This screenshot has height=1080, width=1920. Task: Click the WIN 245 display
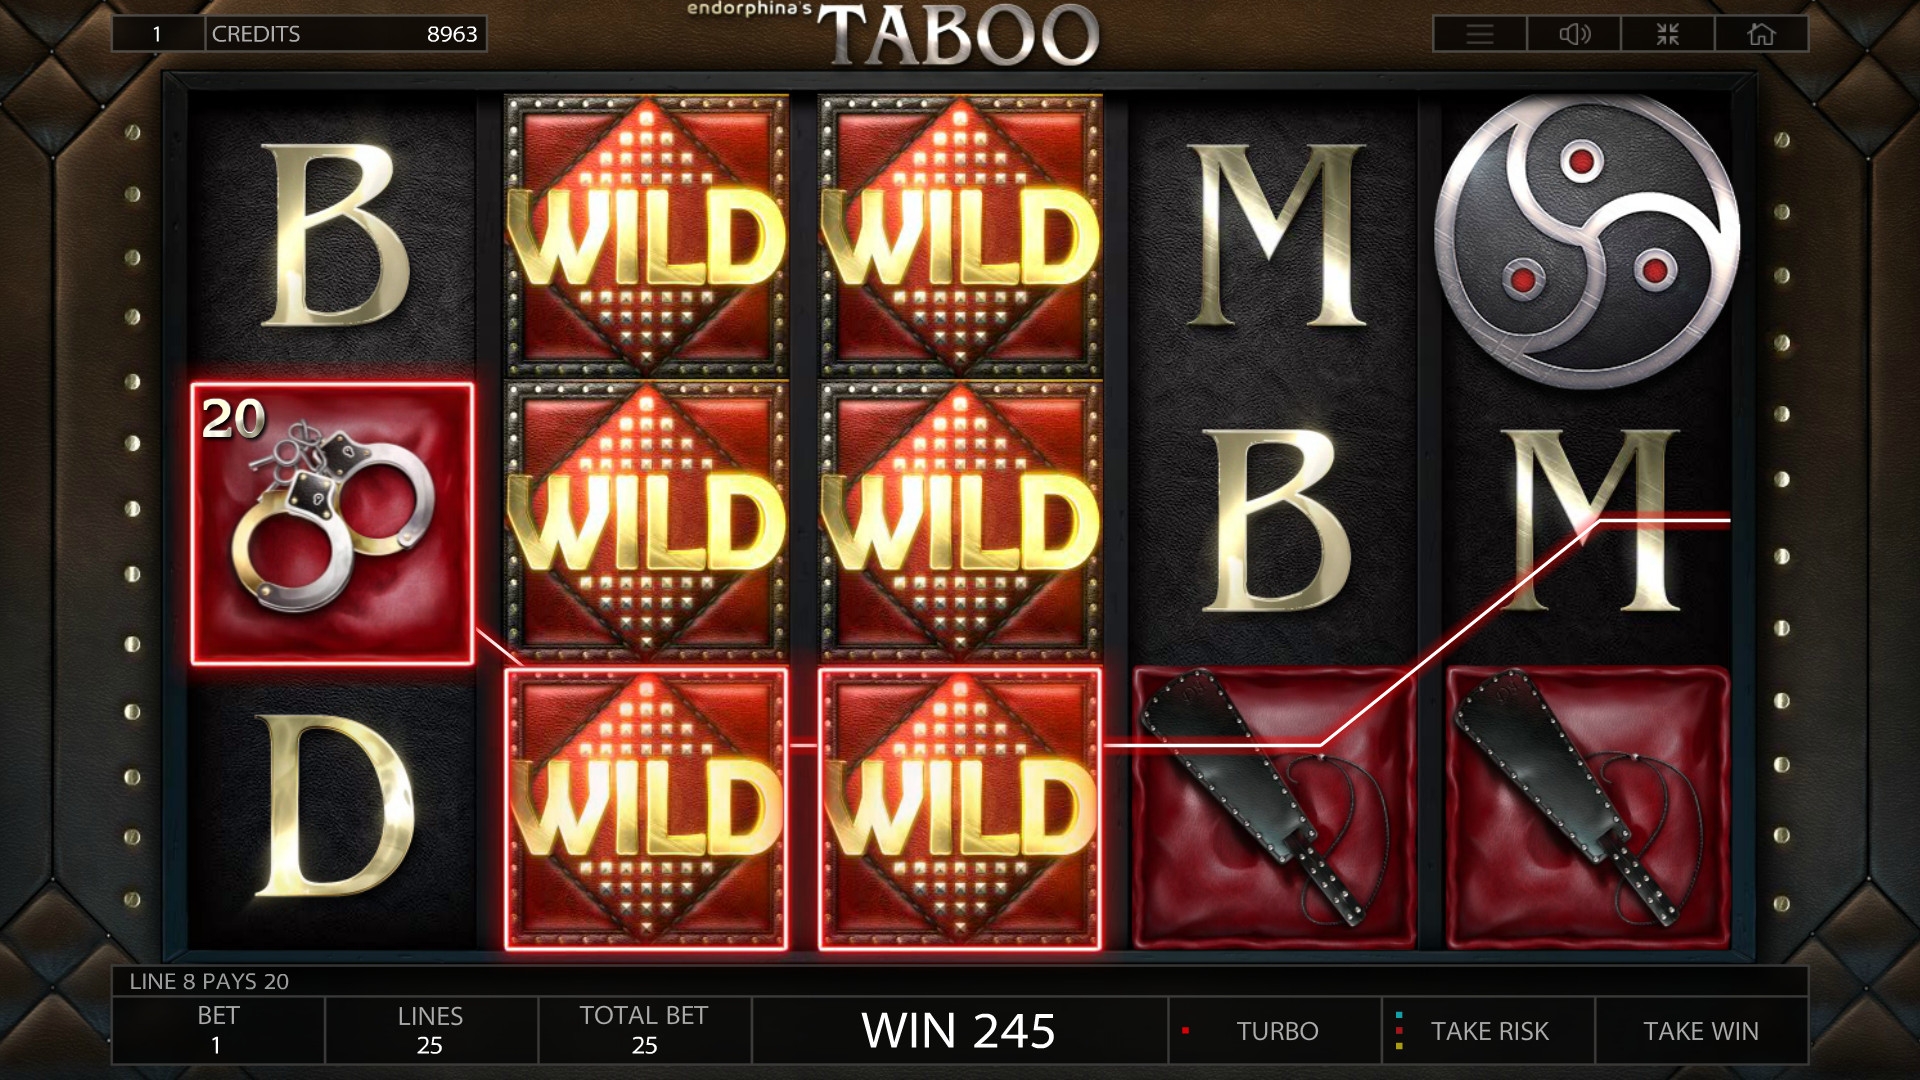tap(959, 1031)
